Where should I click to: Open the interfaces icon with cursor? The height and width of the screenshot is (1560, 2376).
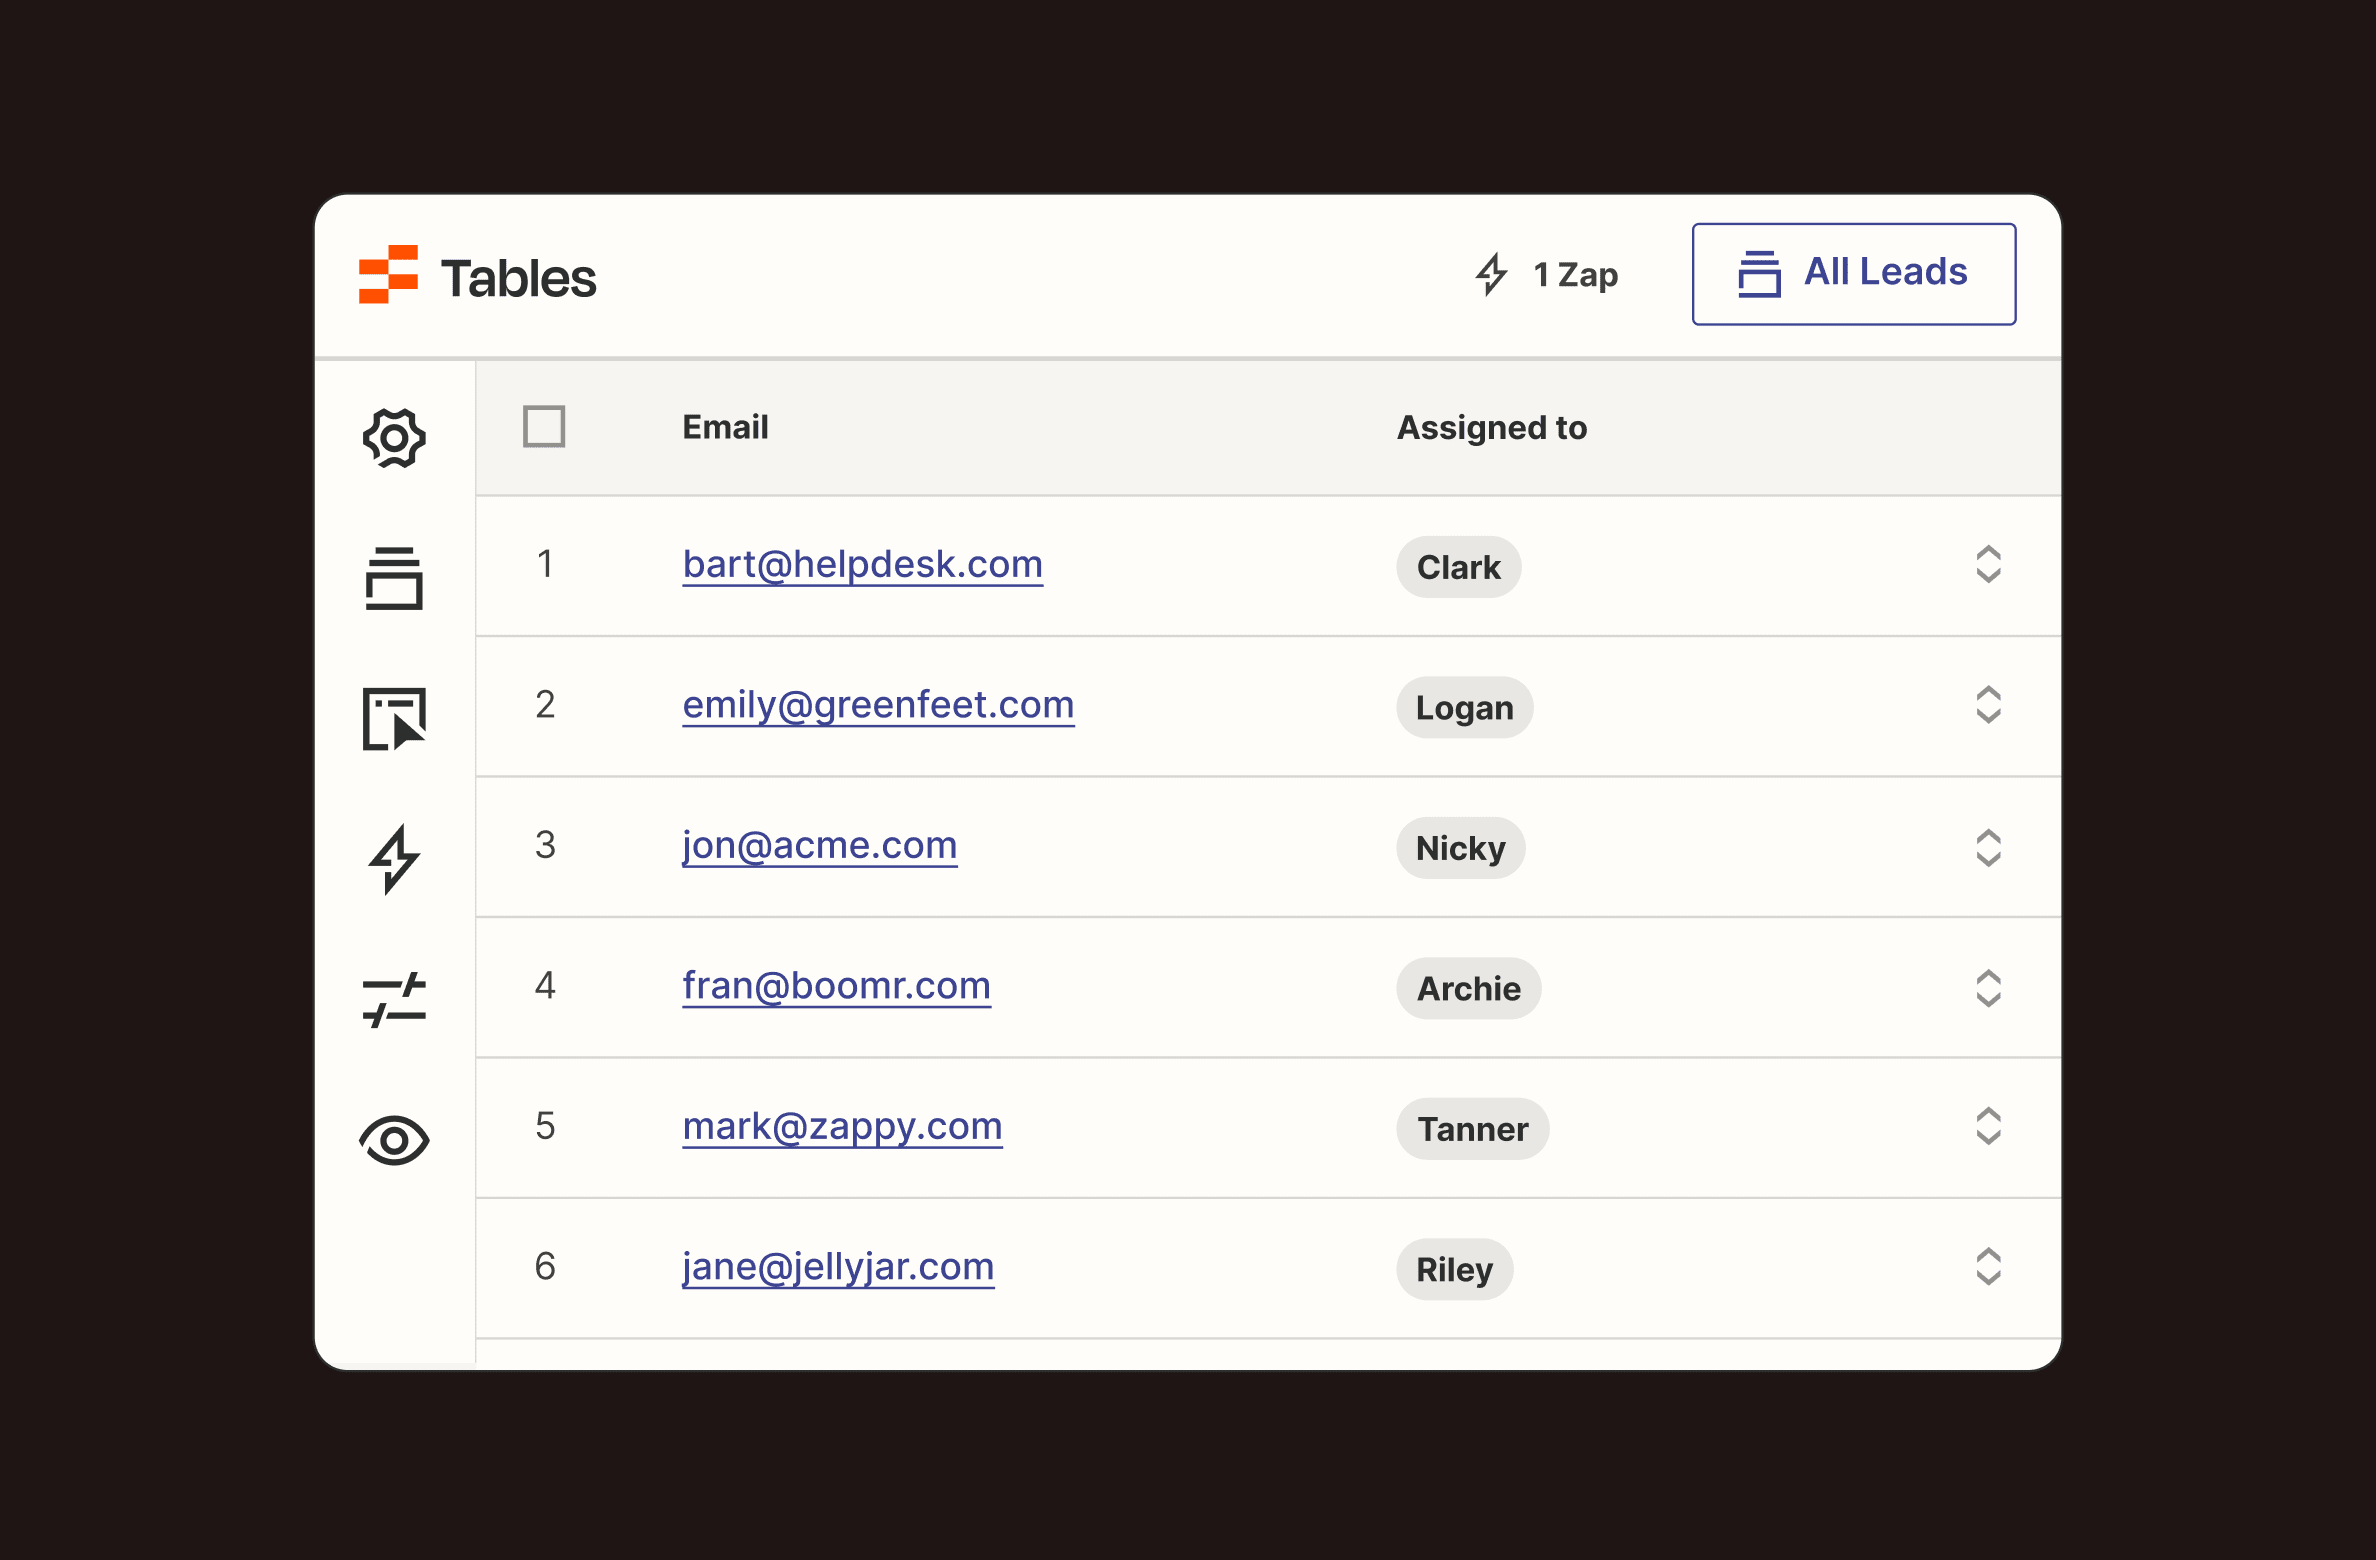[x=394, y=718]
